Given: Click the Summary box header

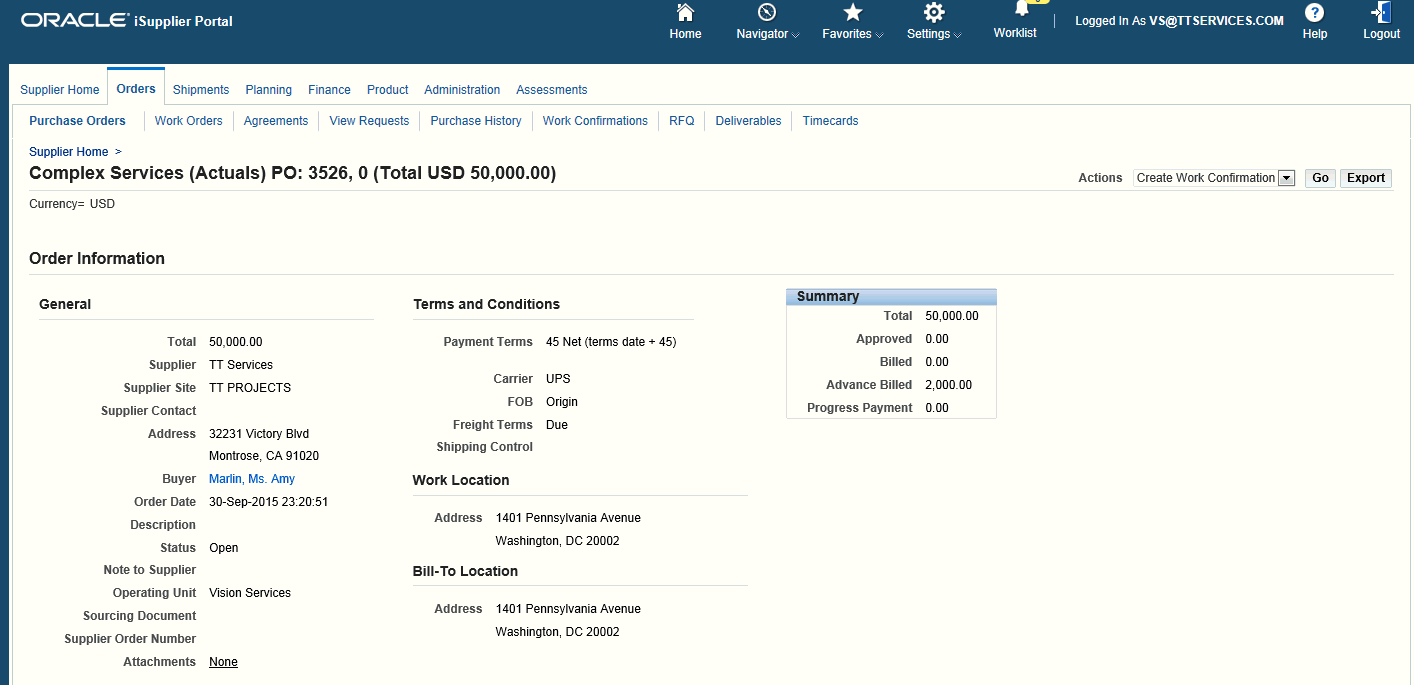Looking at the screenshot, I should pos(891,297).
